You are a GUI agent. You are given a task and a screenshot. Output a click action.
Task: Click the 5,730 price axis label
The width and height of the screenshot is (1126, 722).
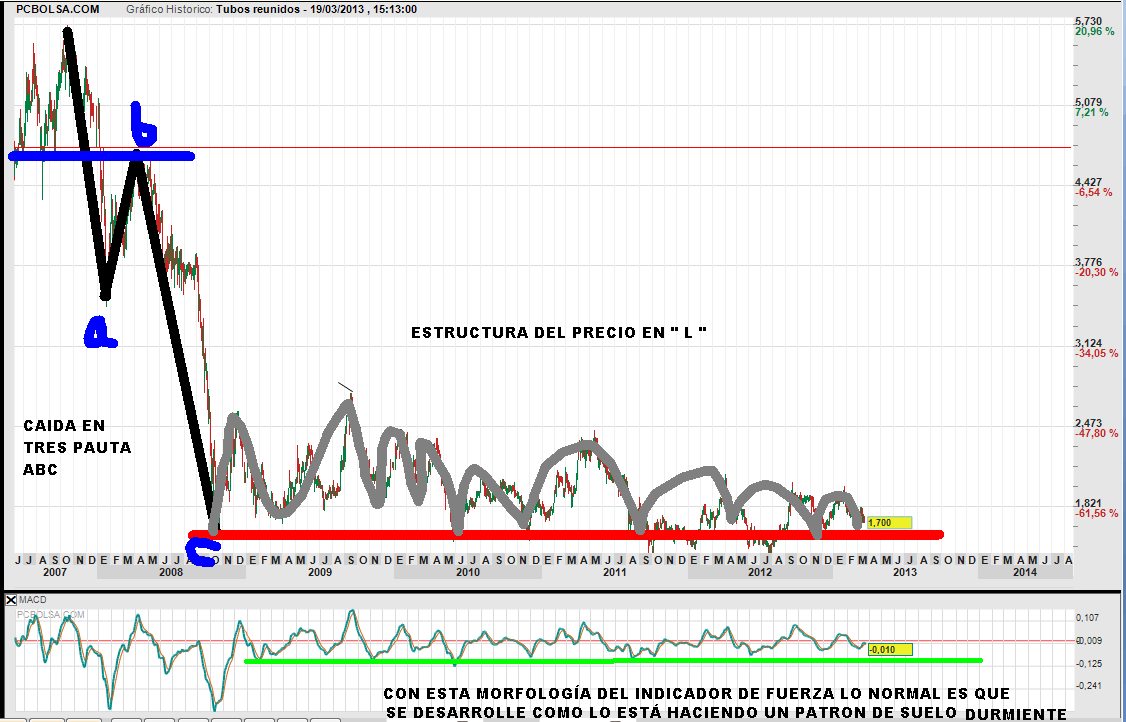[x=1087, y=21]
